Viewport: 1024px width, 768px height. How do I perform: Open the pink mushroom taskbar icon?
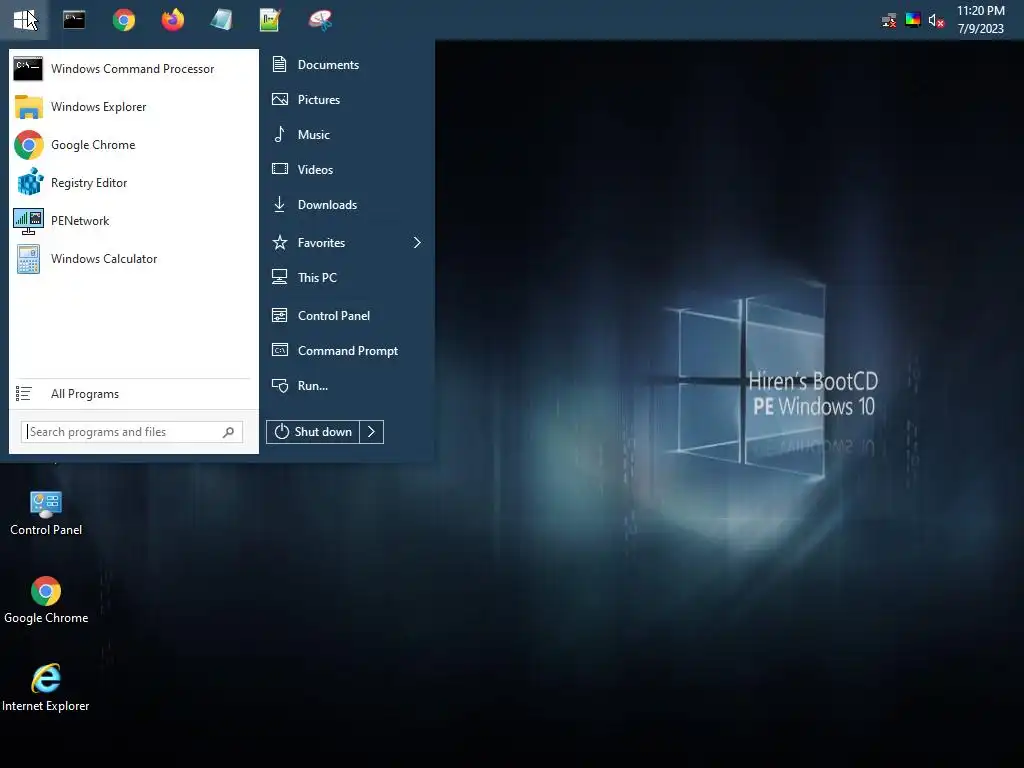320,20
